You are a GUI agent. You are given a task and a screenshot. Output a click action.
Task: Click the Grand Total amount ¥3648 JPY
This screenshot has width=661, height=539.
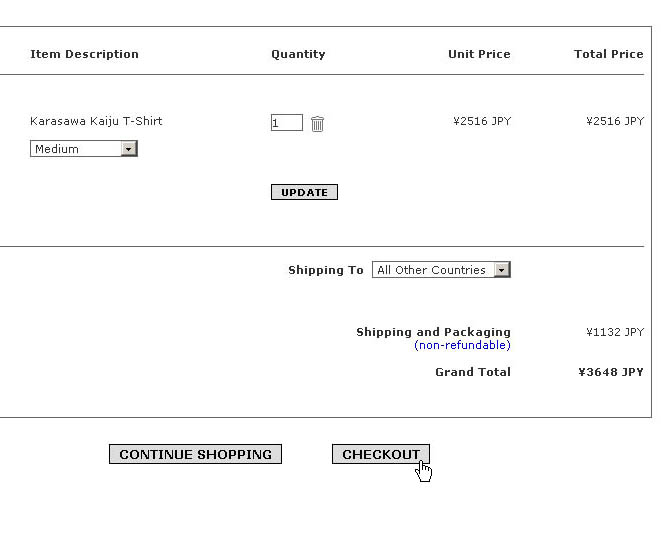[x=611, y=372]
